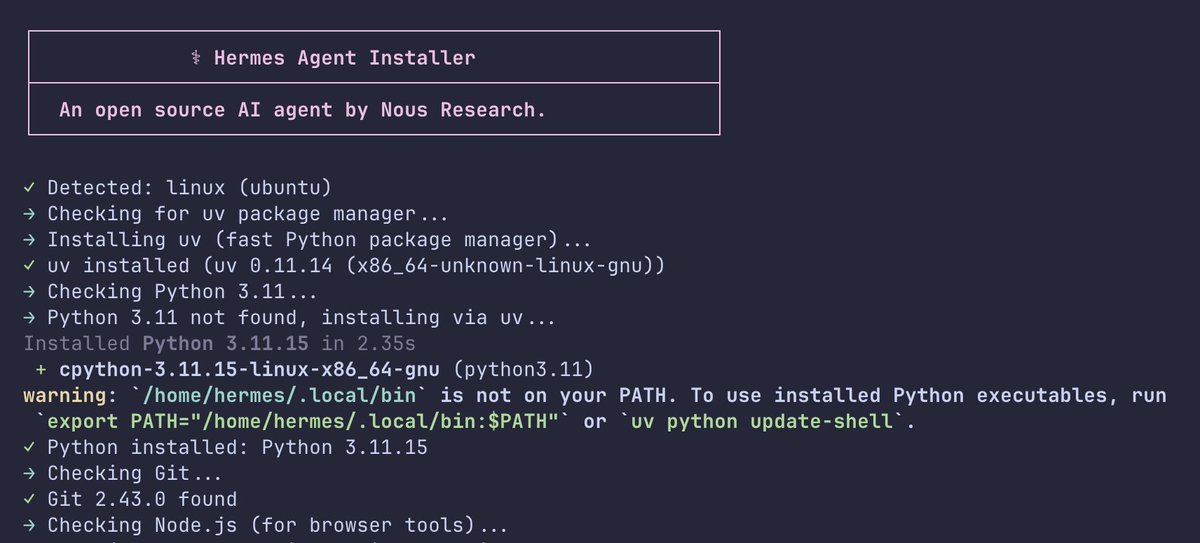1200x543 pixels.
Task: Click the arrow before "Checking Python 3.11"
Action: tap(30, 292)
